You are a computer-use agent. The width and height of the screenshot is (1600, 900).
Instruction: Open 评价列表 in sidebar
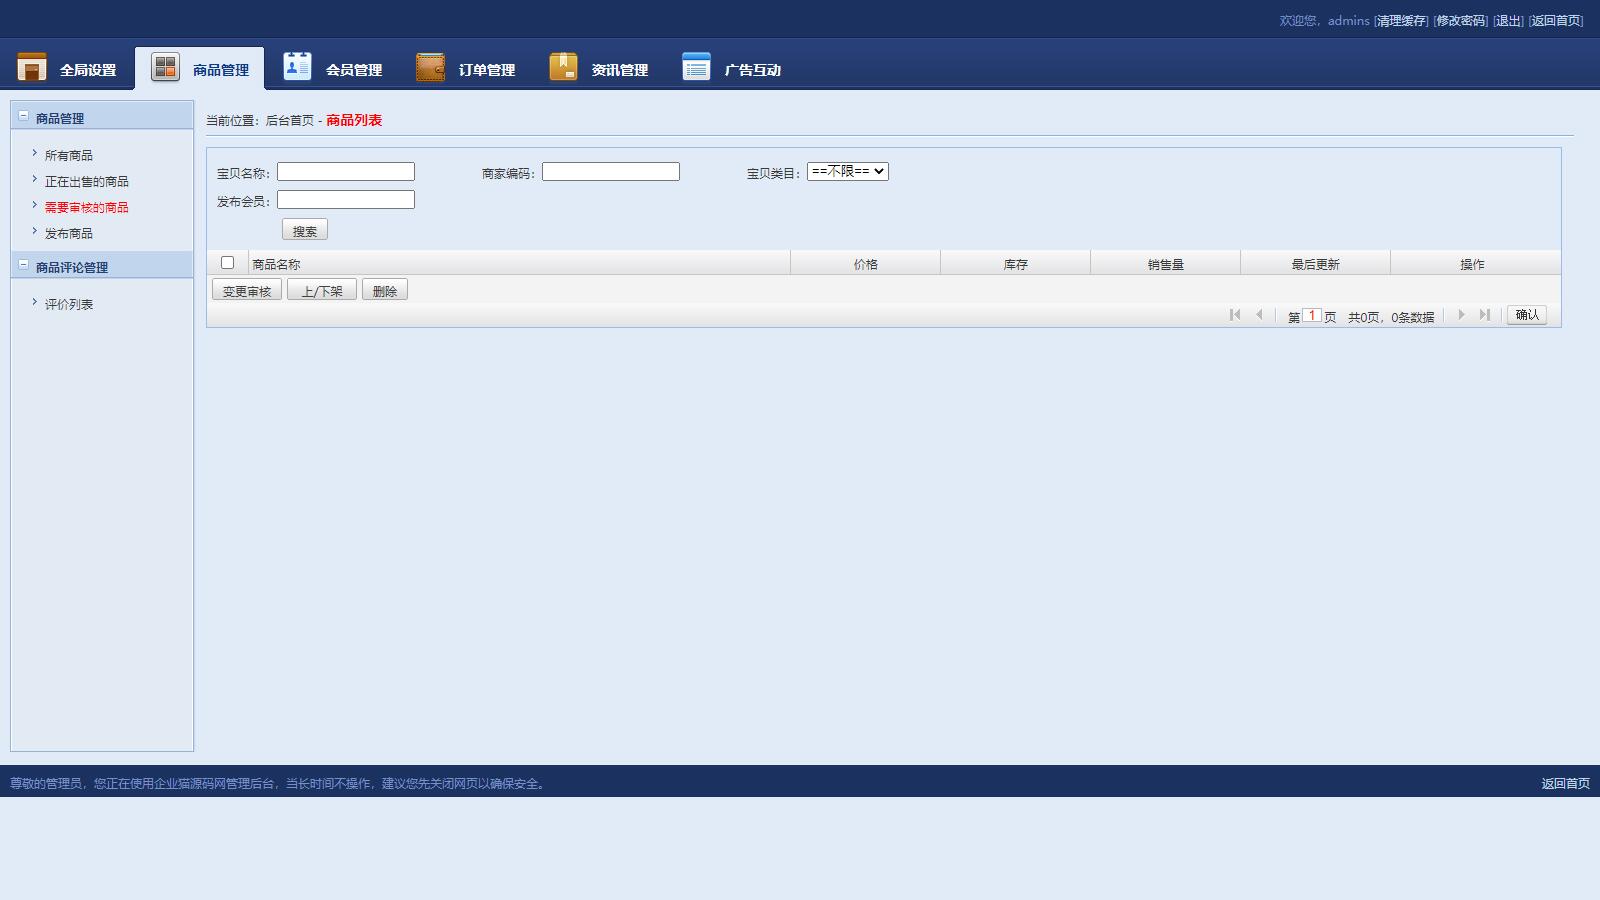coord(68,305)
